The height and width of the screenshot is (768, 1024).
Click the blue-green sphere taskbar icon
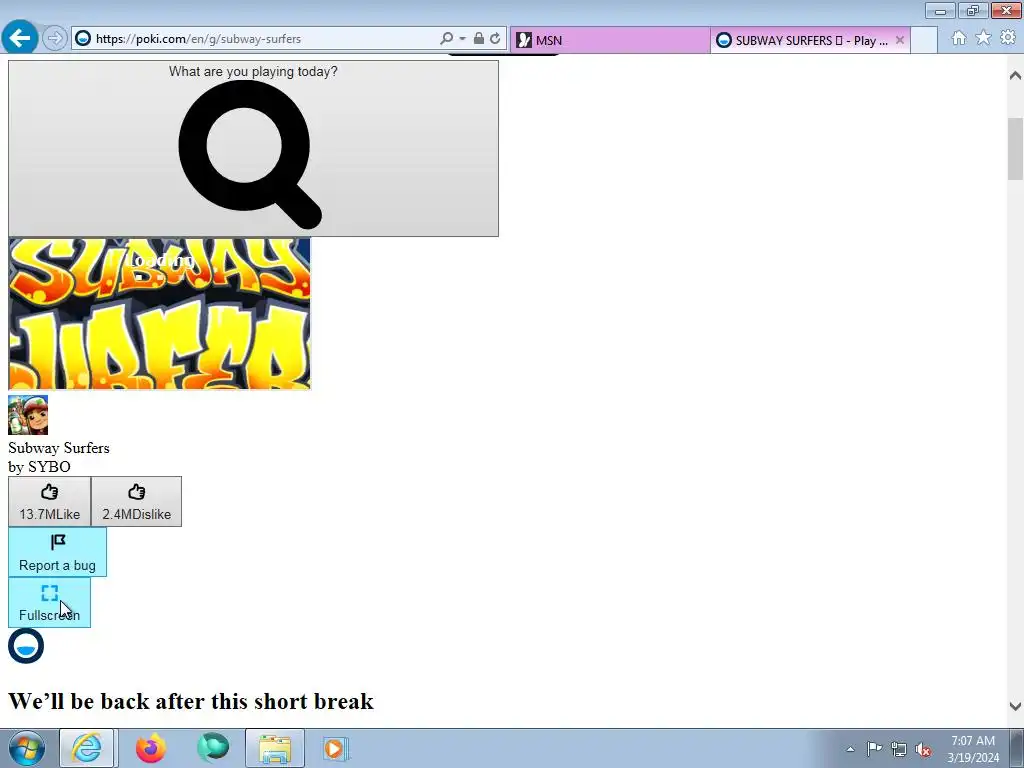point(214,748)
